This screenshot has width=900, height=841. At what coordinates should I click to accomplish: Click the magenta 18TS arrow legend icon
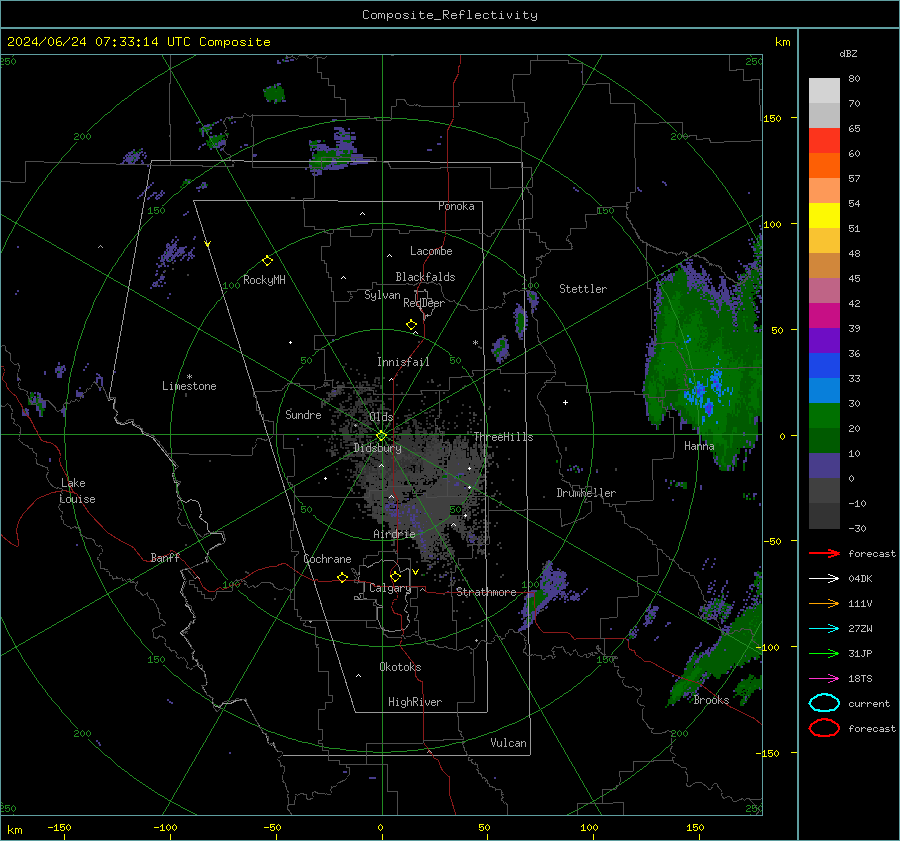point(824,679)
